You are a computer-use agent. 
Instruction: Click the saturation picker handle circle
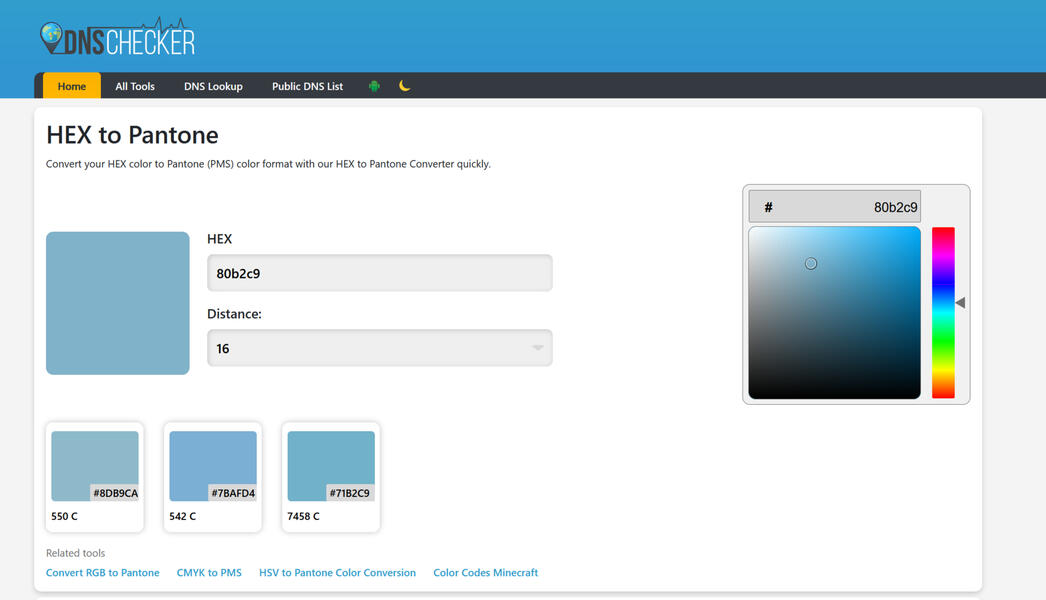(811, 264)
